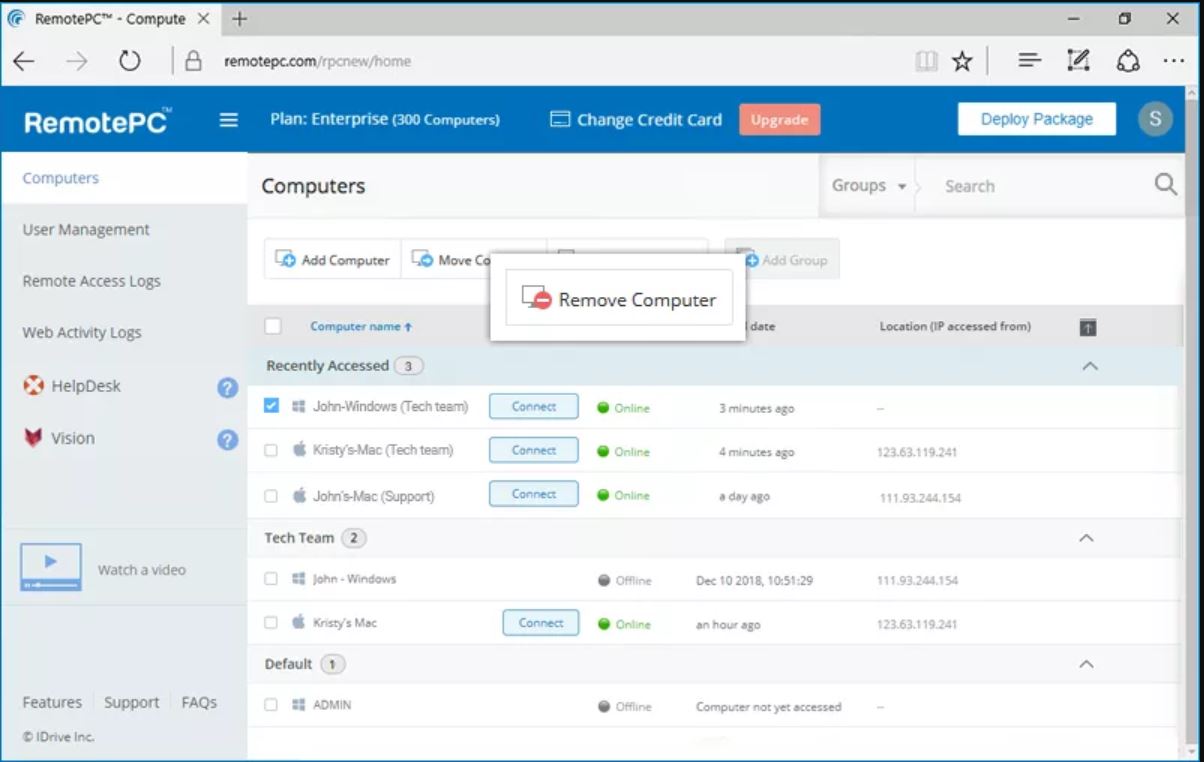Click the Apple icon of Kristy's-Mac (Tech team)

pyautogui.click(x=298, y=450)
